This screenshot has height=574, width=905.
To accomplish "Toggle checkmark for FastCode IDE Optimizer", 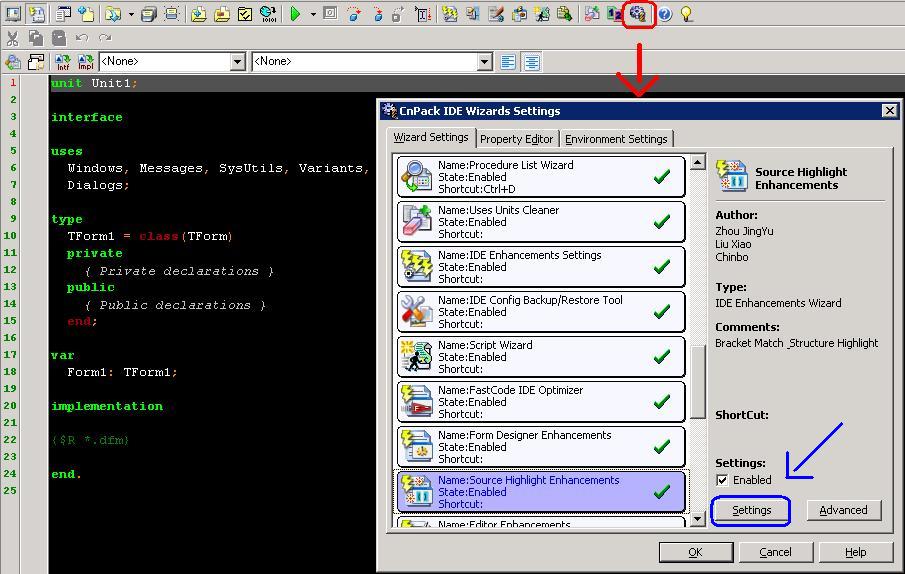I will click(662, 402).
